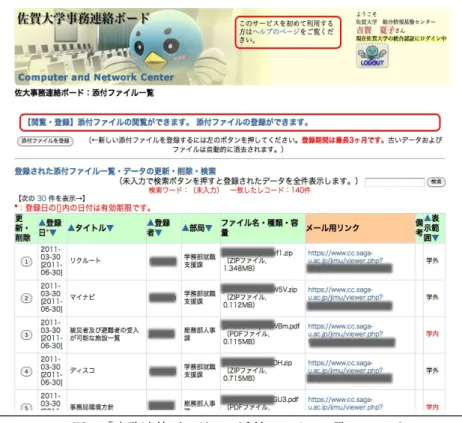Click 総務部人事課 in the 被災者及び避難者 row

[200, 334]
